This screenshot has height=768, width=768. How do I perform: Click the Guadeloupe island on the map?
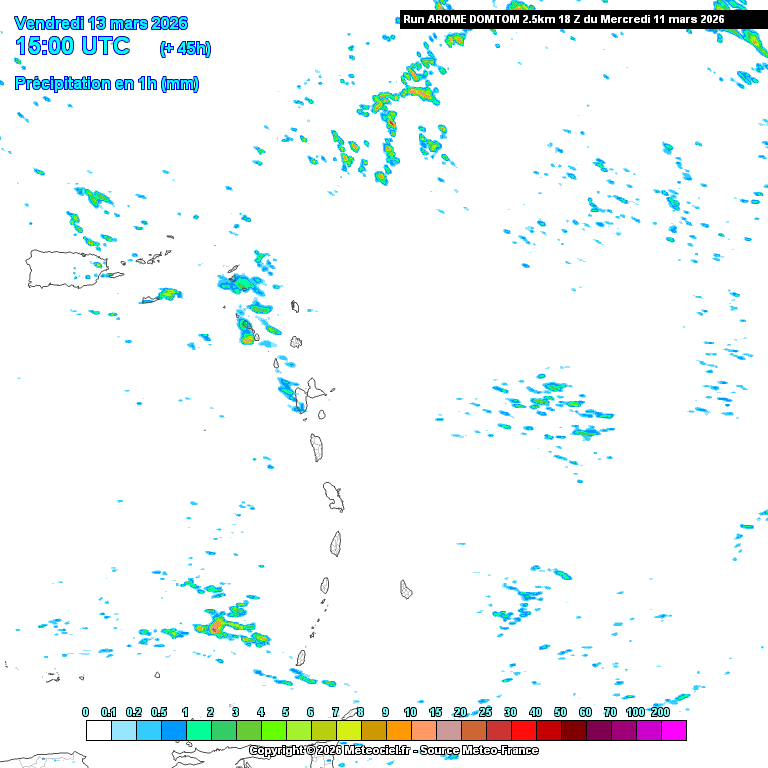308,394
